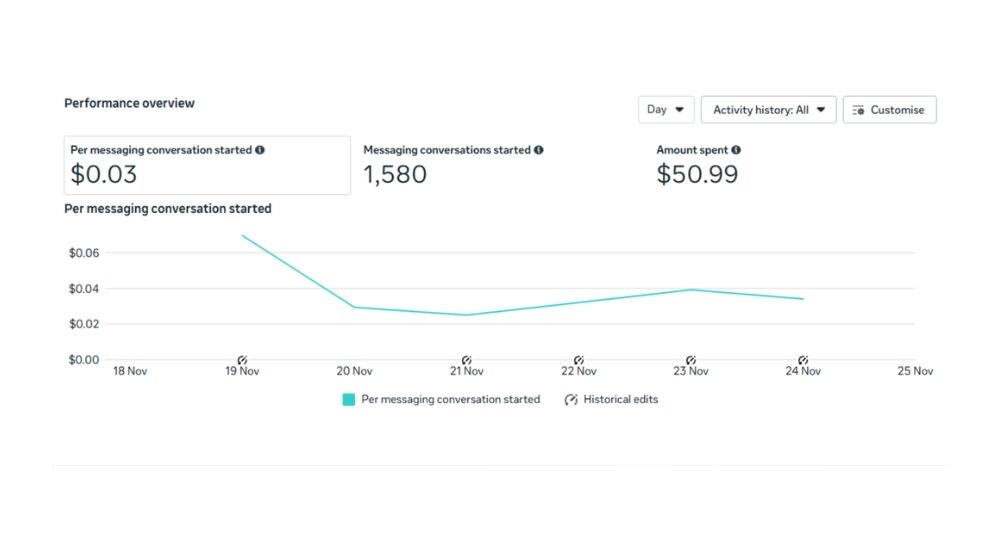Click the Historical edits legend icon
This screenshot has width=1000, height=550.
tap(571, 399)
